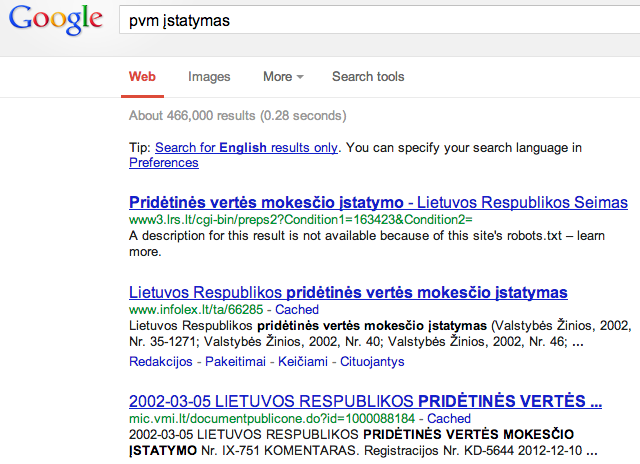Open the Preferences link
640x464 pixels.
click(x=164, y=162)
